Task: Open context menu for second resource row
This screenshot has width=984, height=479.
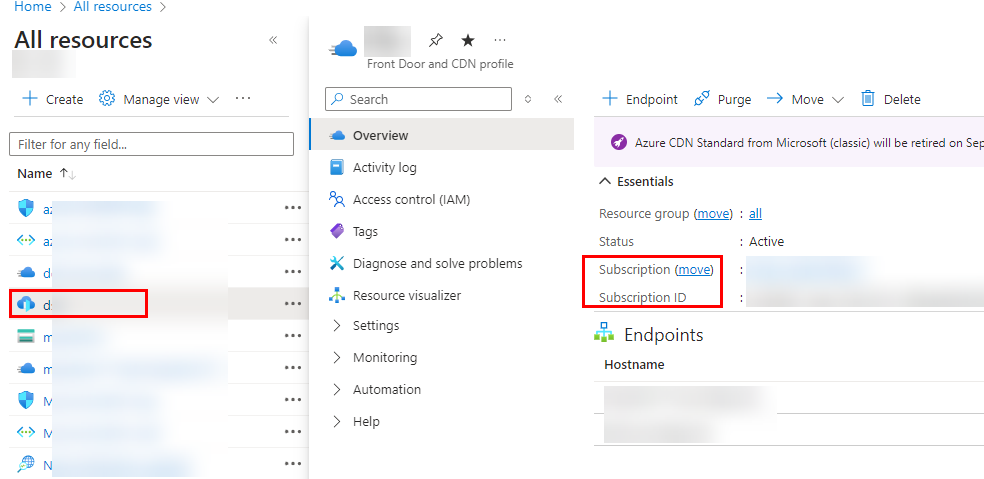Action: point(292,240)
